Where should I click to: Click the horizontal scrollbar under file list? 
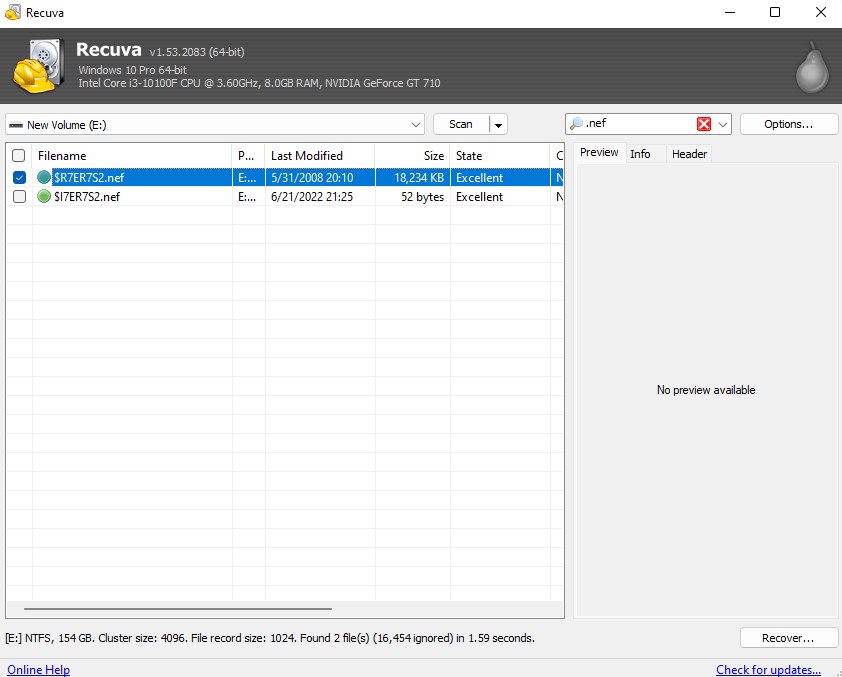[x=178, y=608]
